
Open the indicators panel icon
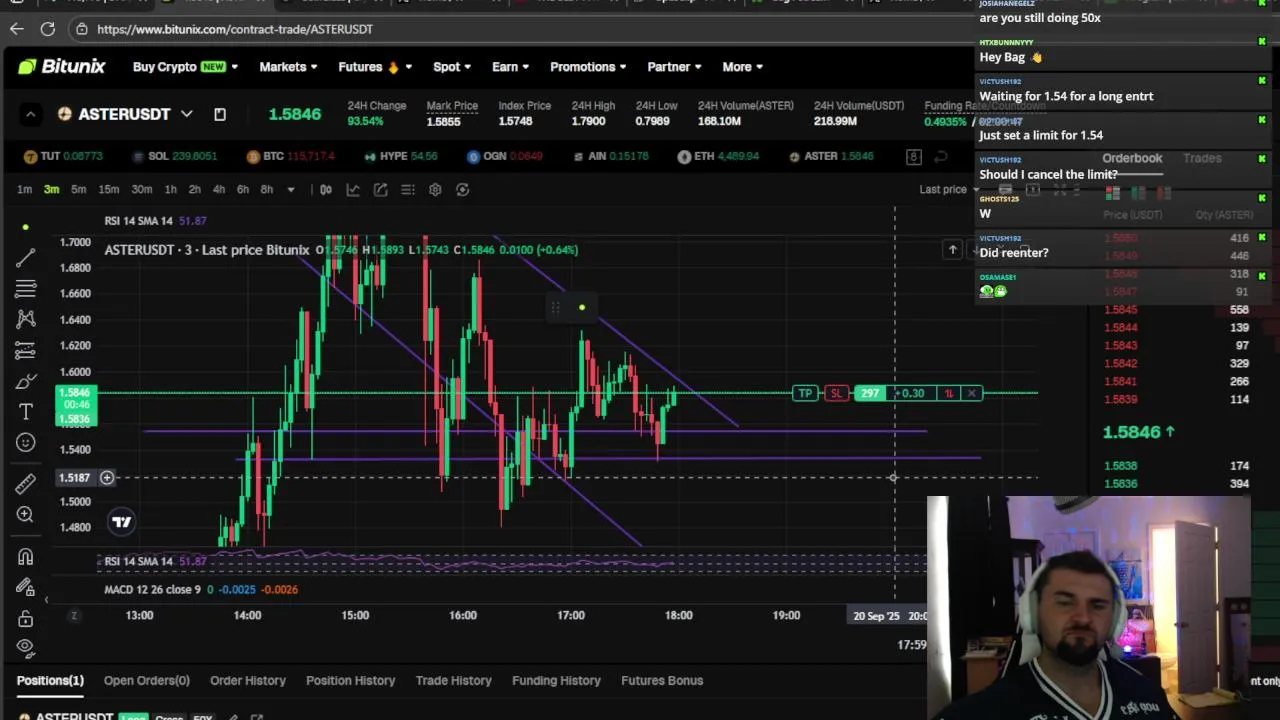tap(353, 189)
